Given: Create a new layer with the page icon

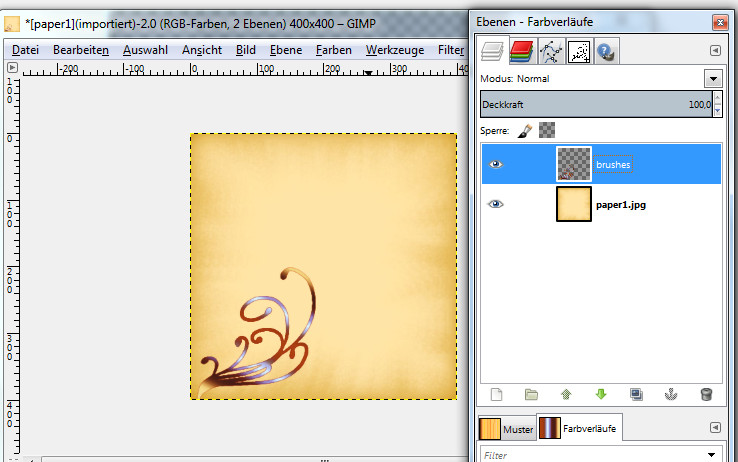Looking at the screenshot, I should pos(497,394).
